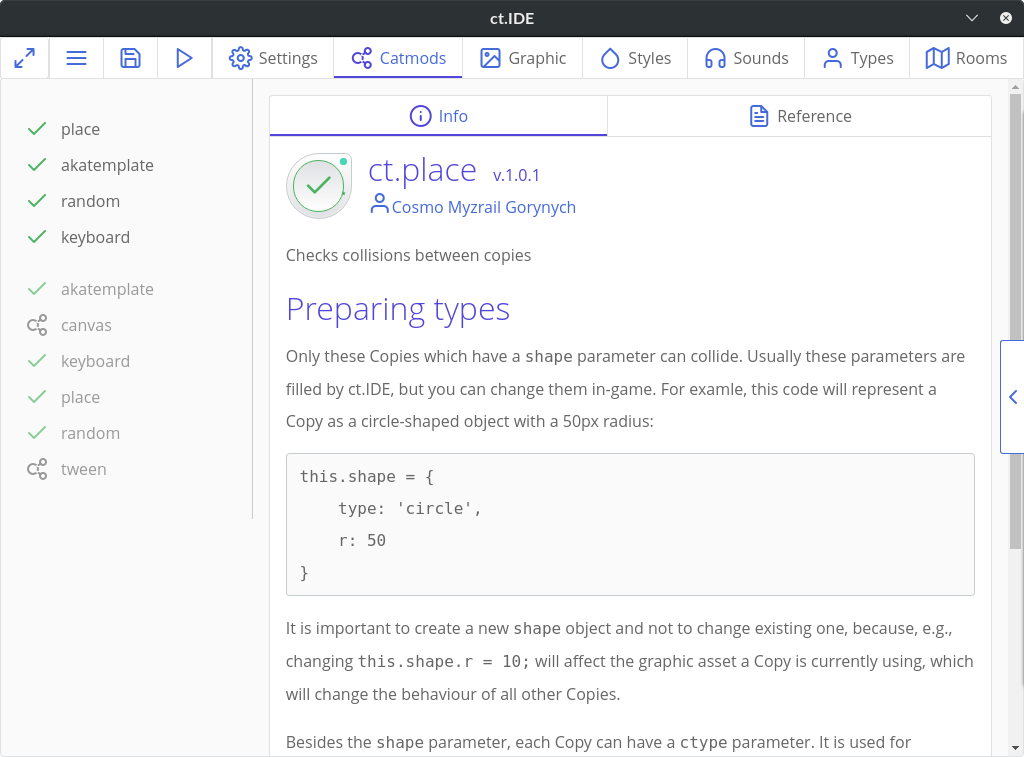The width and height of the screenshot is (1024, 757).
Task: Toggle off enabled random catmod
Action: point(89,201)
